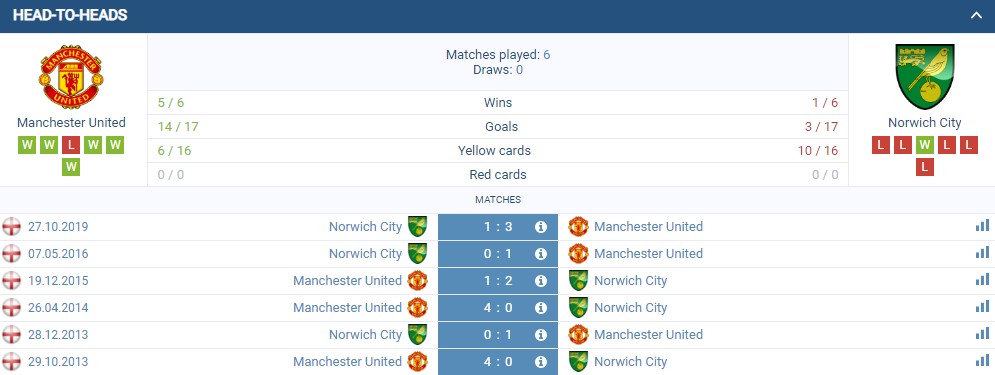Click the large Manchester United crest
995x375 pixels.
pos(71,76)
